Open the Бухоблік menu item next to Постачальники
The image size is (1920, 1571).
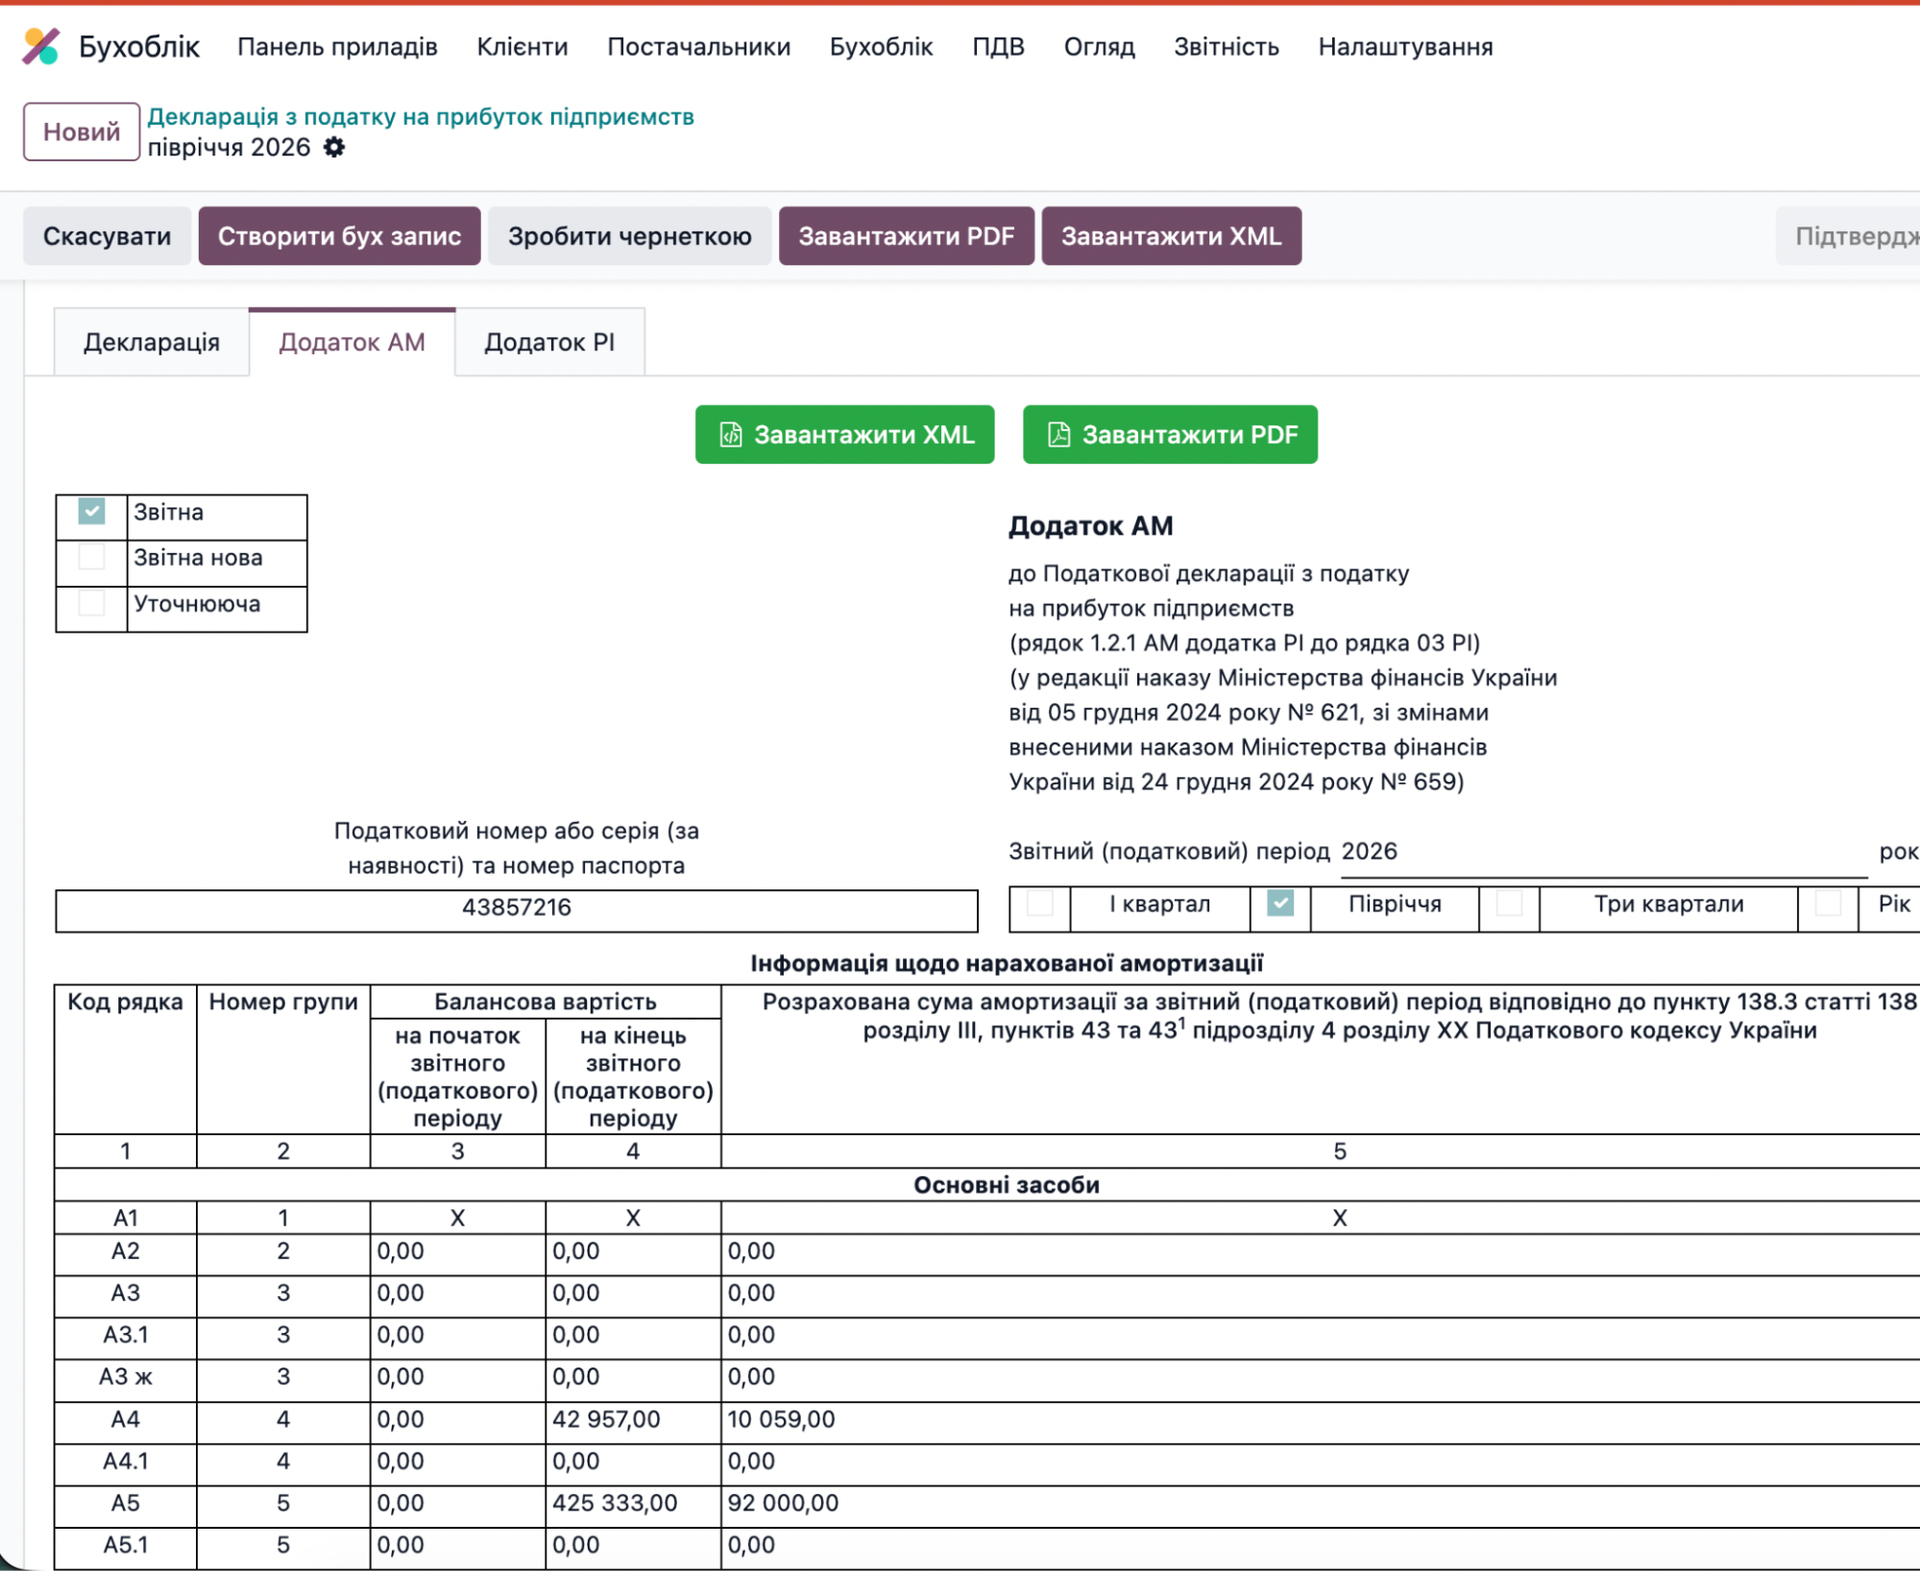pos(881,47)
